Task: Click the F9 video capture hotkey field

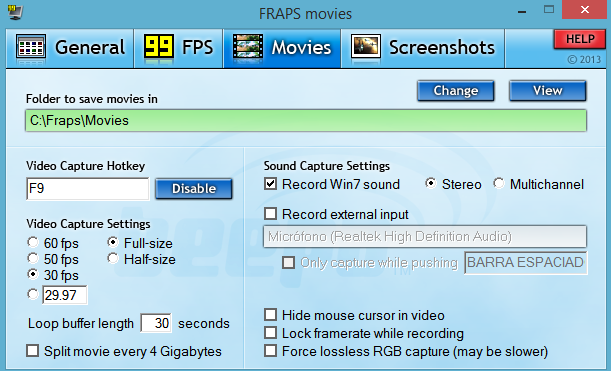Action: click(x=88, y=189)
